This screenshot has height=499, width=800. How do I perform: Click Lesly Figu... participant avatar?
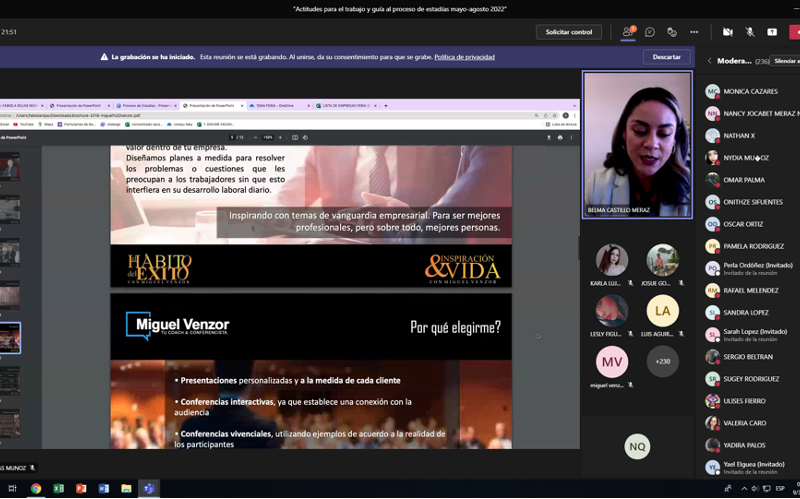coord(612,310)
